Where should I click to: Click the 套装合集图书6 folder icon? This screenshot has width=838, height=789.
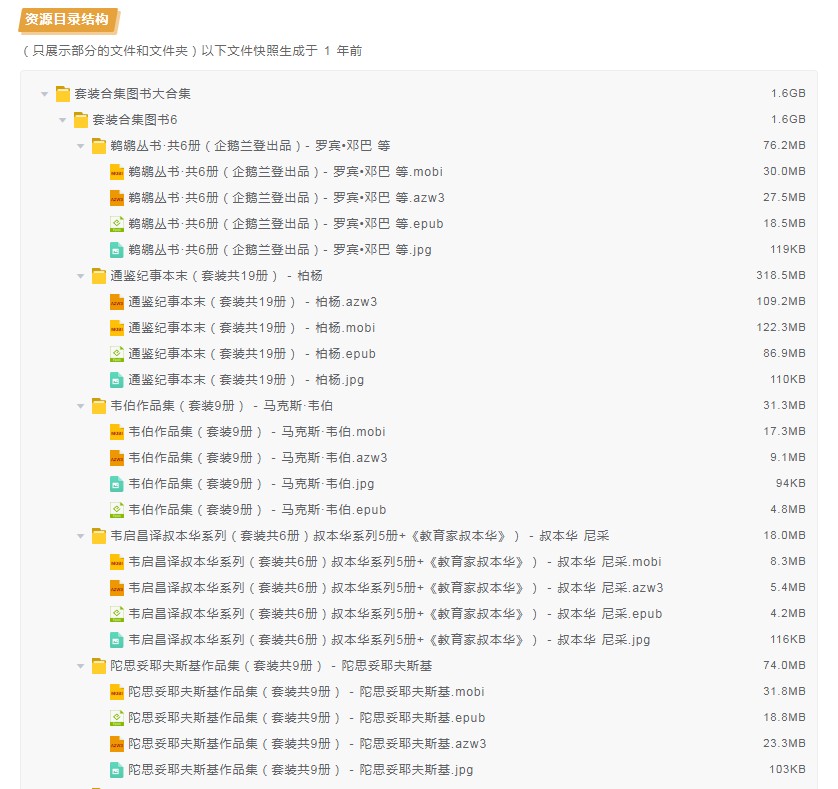[81, 120]
